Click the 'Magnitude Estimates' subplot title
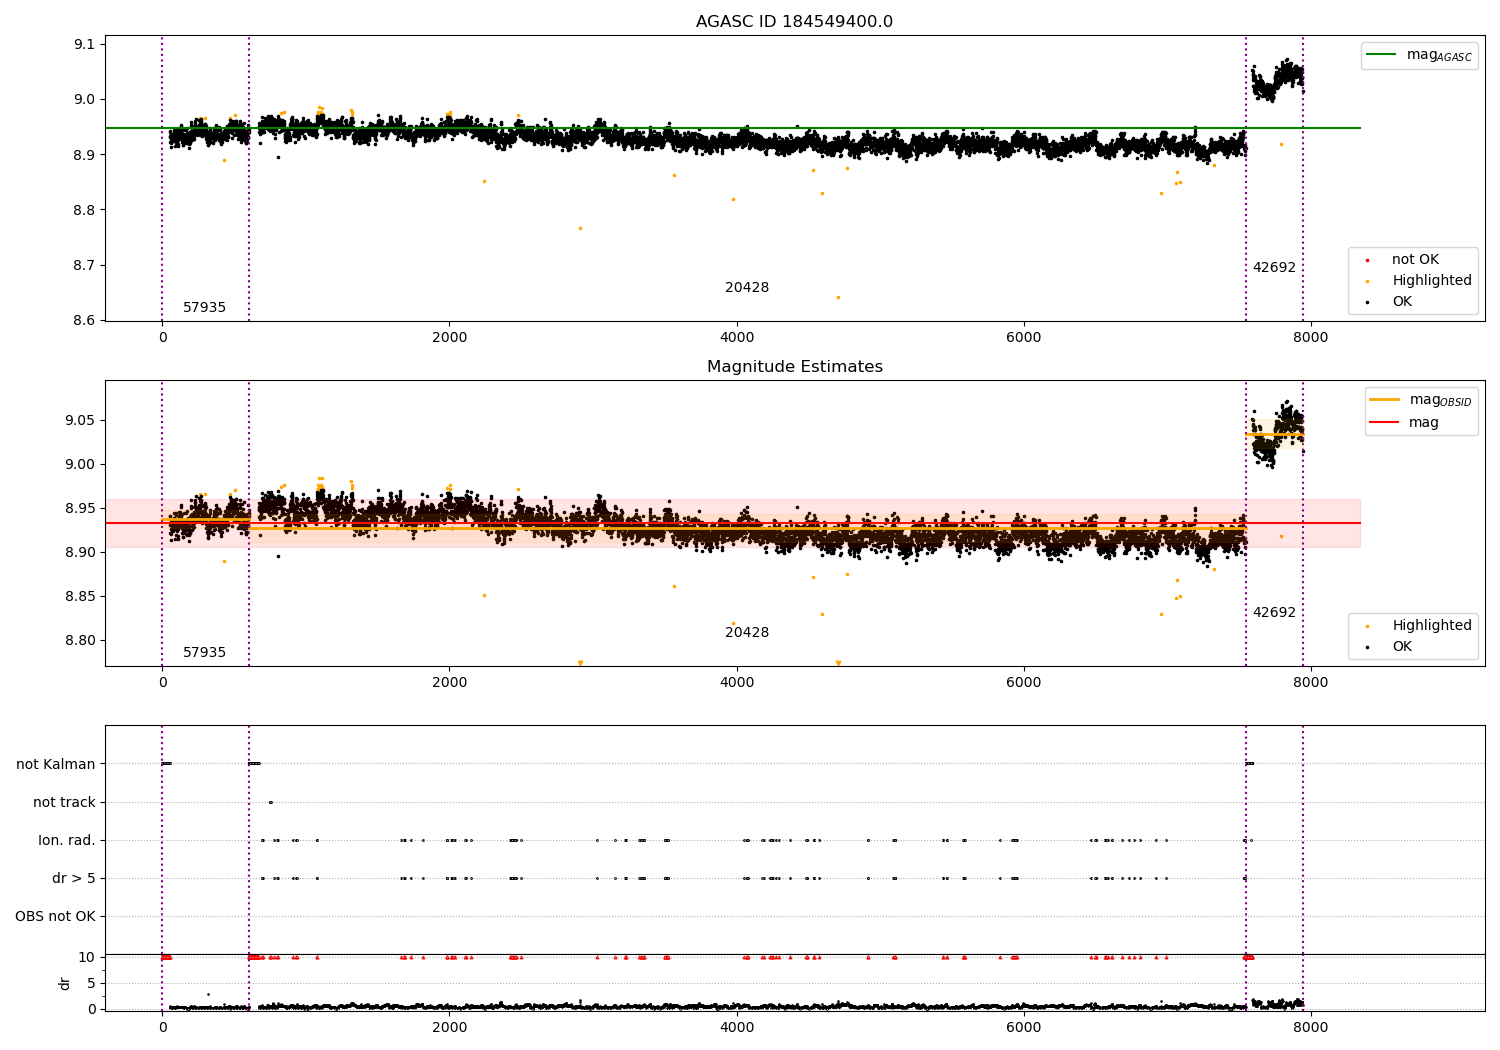This screenshot has height=1050, width=1500. pos(794,367)
